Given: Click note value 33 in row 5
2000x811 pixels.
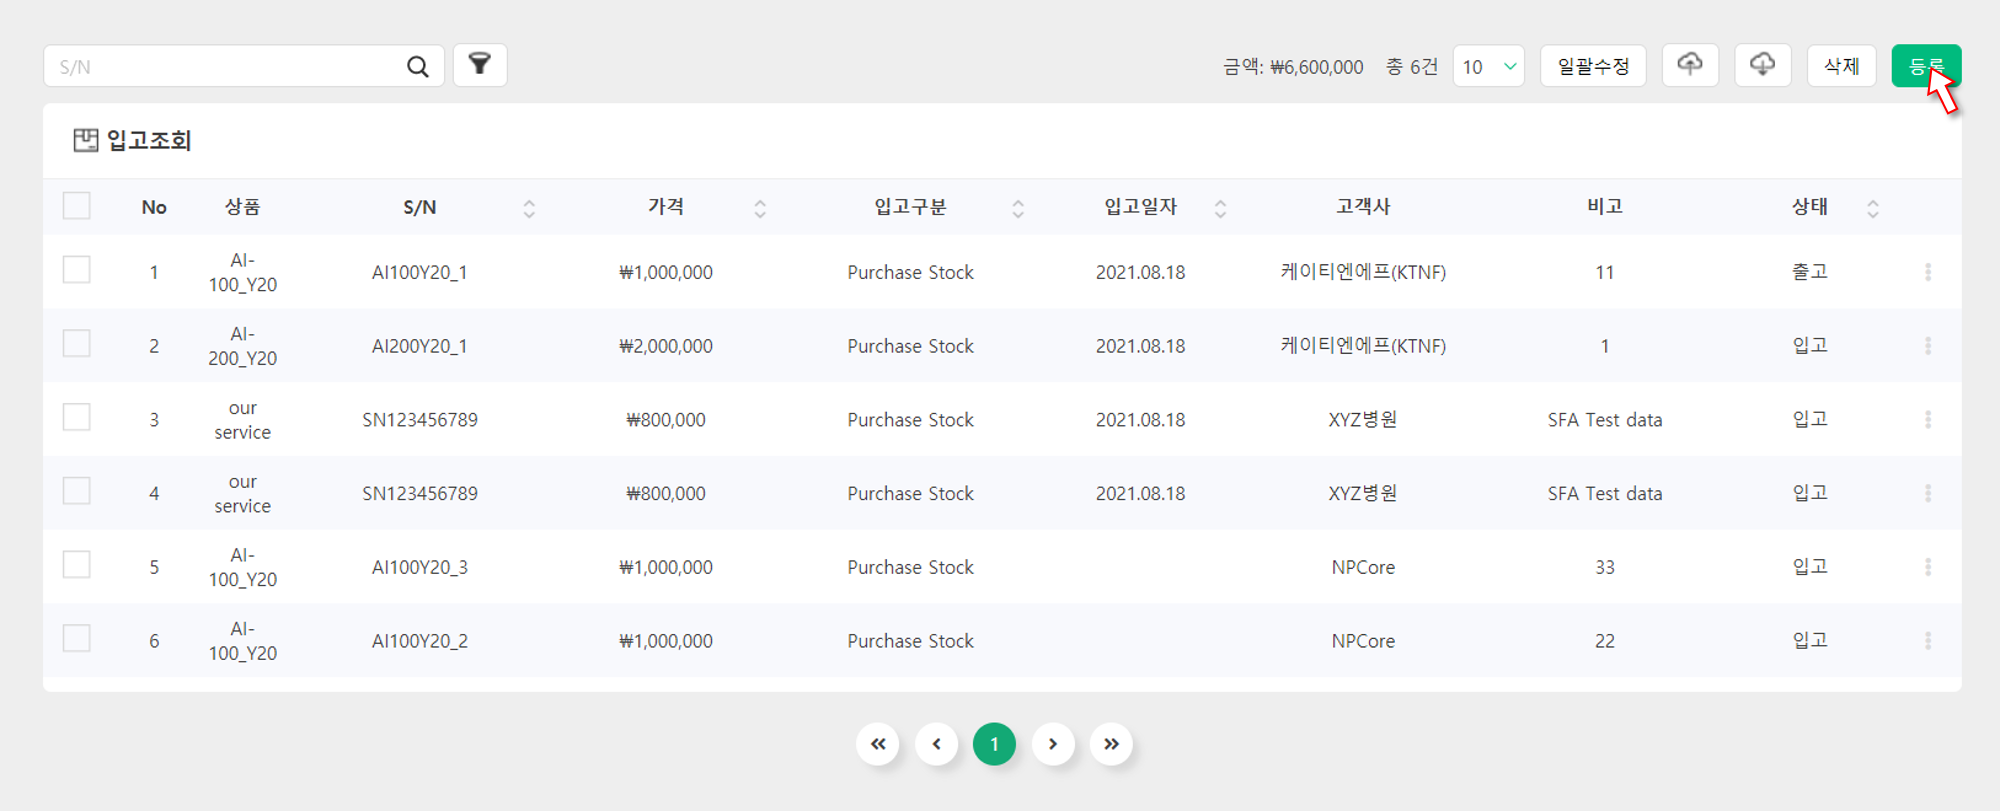Looking at the screenshot, I should click(x=1605, y=567).
